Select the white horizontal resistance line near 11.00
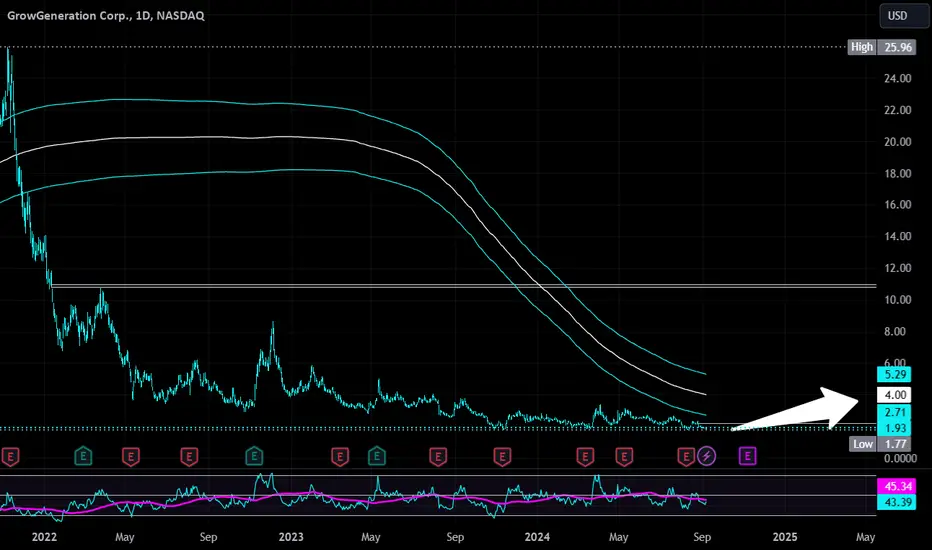This screenshot has height=550, width=932. [464, 286]
